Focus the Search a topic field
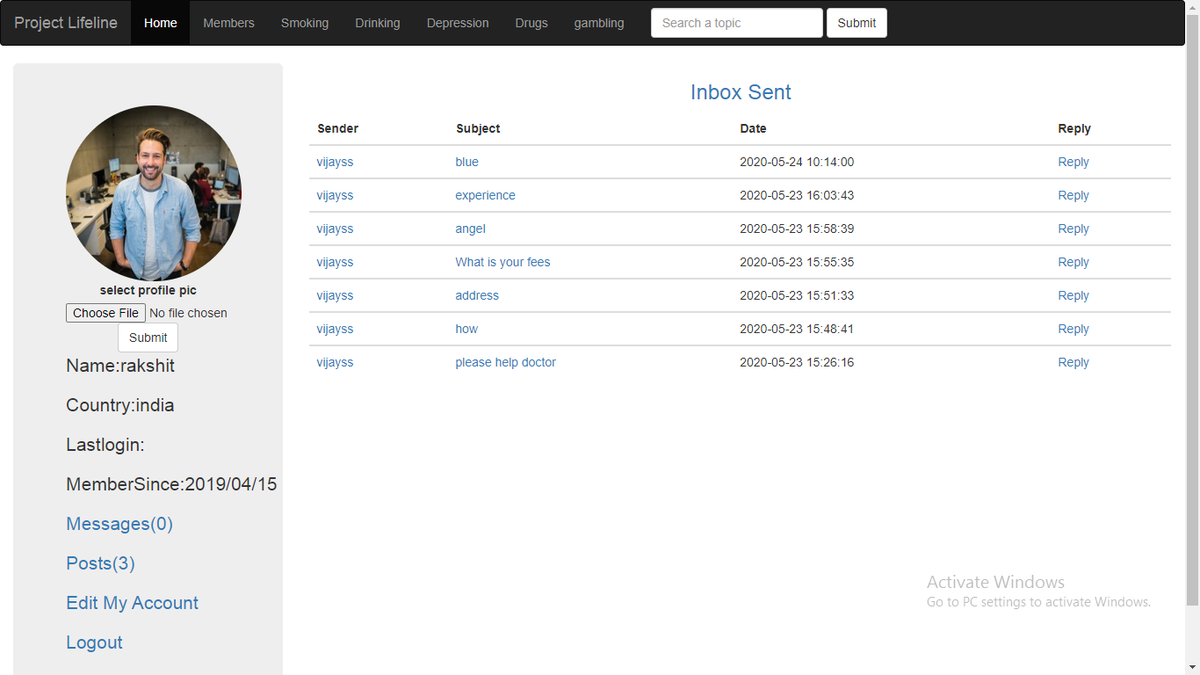The height and width of the screenshot is (675, 1200). click(737, 23)
